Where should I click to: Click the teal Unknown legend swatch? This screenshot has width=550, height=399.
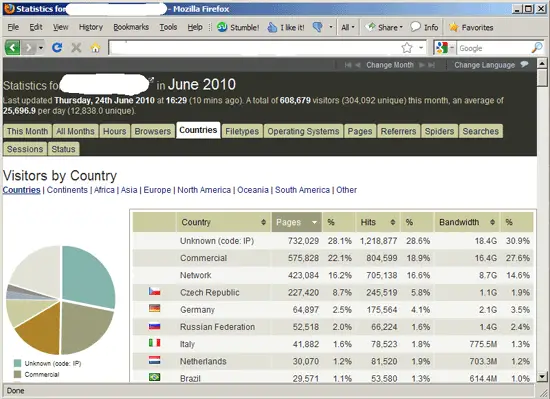(x=18, y=363)
